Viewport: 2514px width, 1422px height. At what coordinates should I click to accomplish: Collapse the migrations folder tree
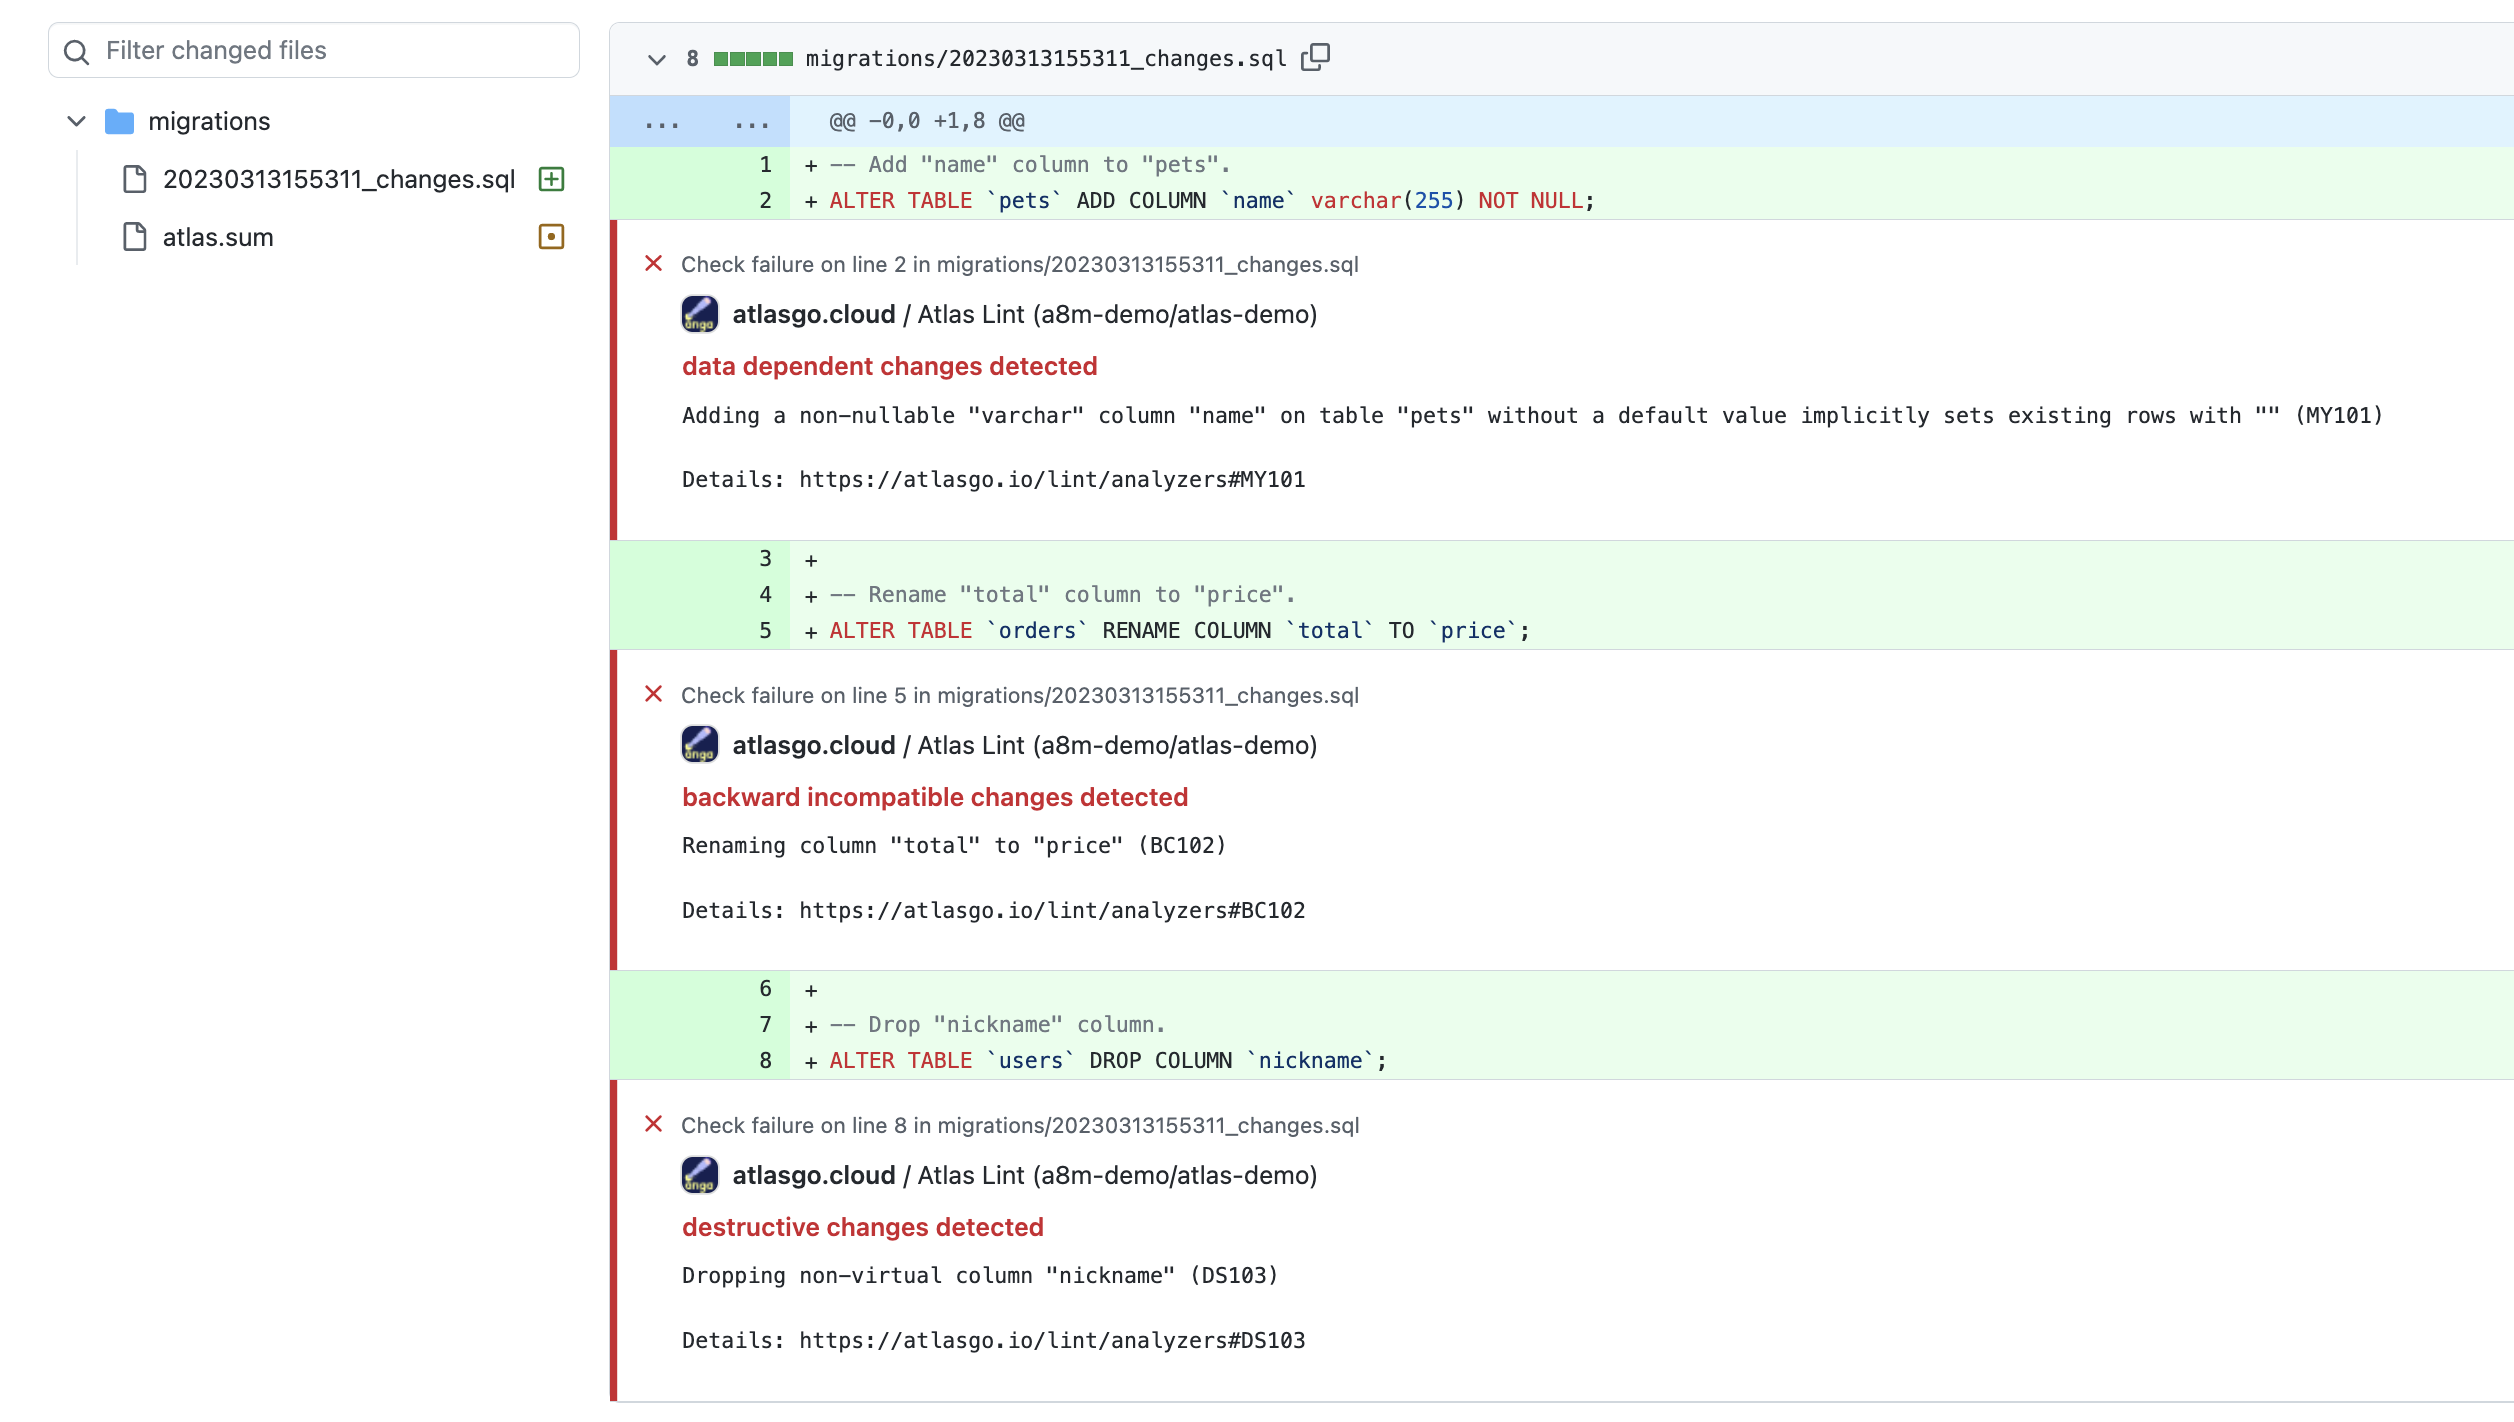(76, 120)
